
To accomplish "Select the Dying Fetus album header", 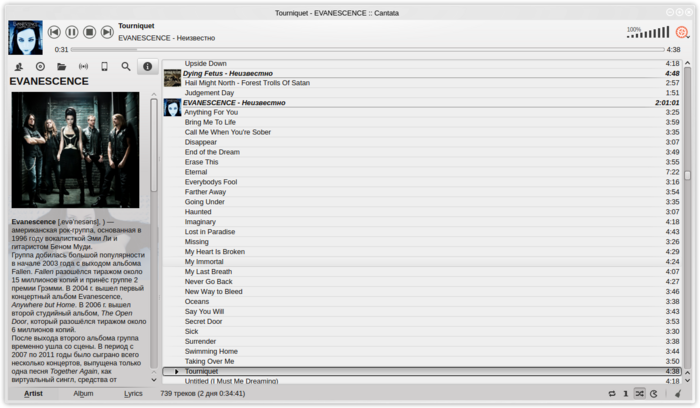I will 422,73.
